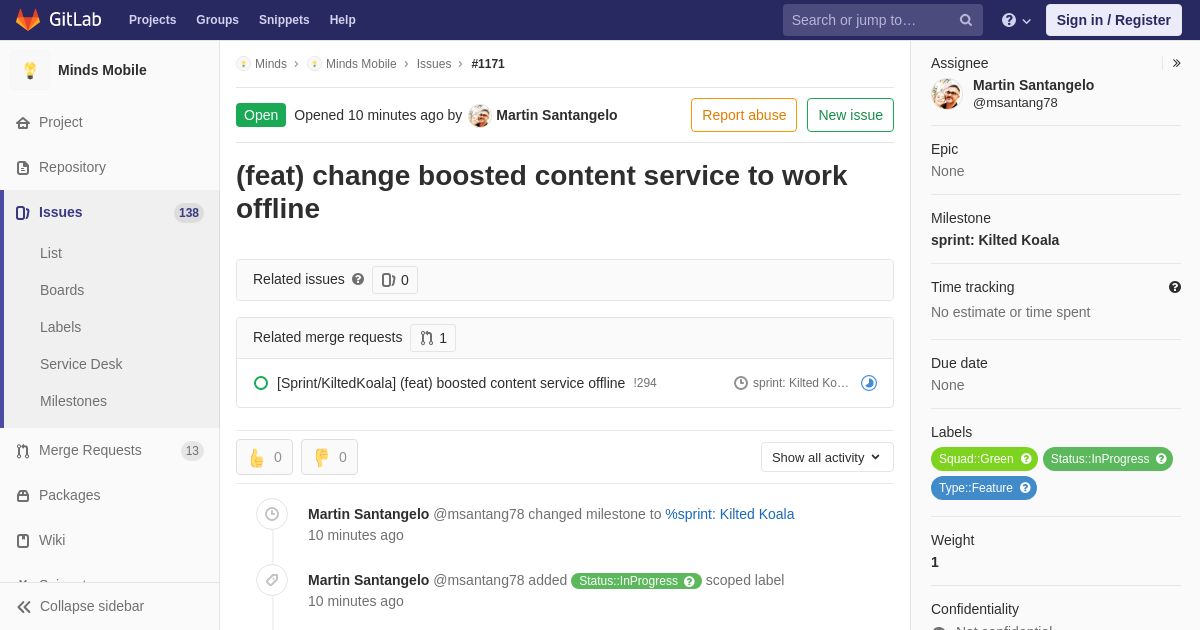
Task: Click author avatar next to Opened text
Action: click(x=480, y=115)
